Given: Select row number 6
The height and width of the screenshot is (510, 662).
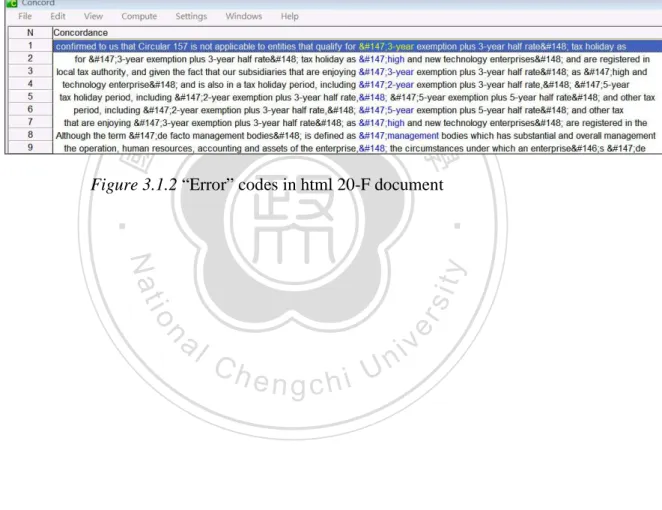Looking at the screenshot, I should pyautogui.click(x=30, y=109).
